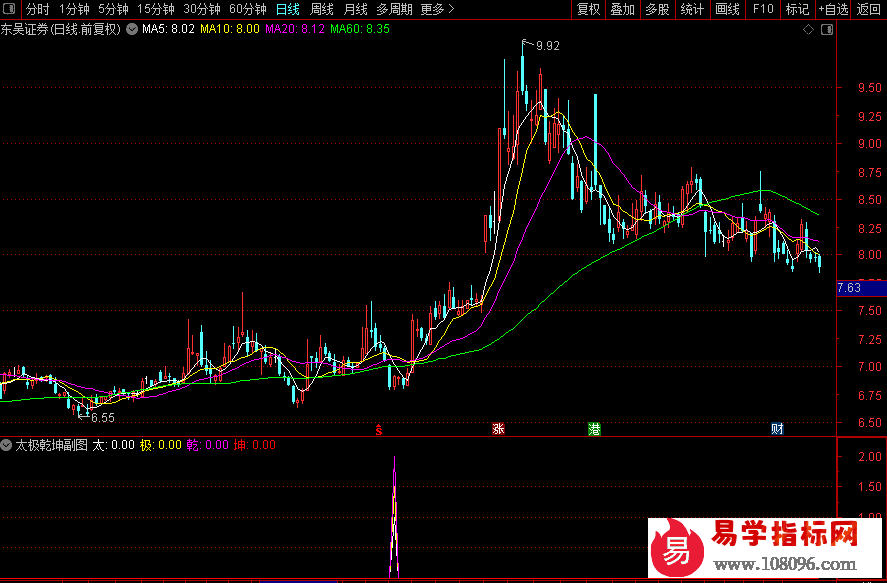Click the MA20: 8.12 indicator label
The image size is (887, 583).
click(x=295, y=29)
